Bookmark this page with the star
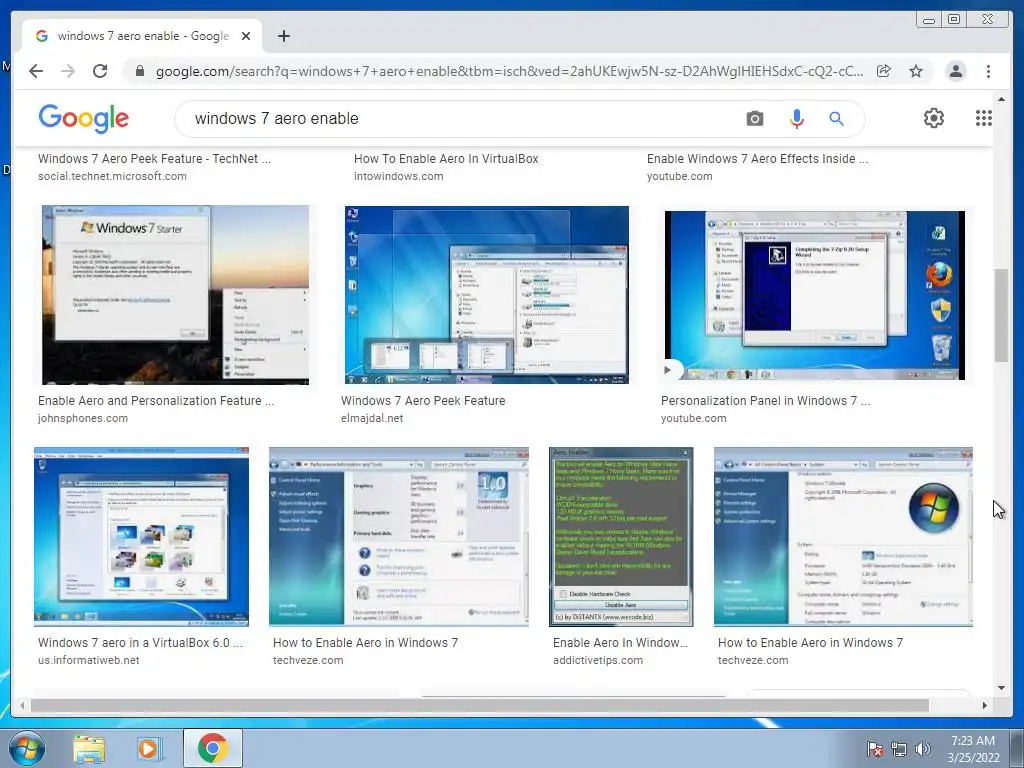 coord(916,71)
